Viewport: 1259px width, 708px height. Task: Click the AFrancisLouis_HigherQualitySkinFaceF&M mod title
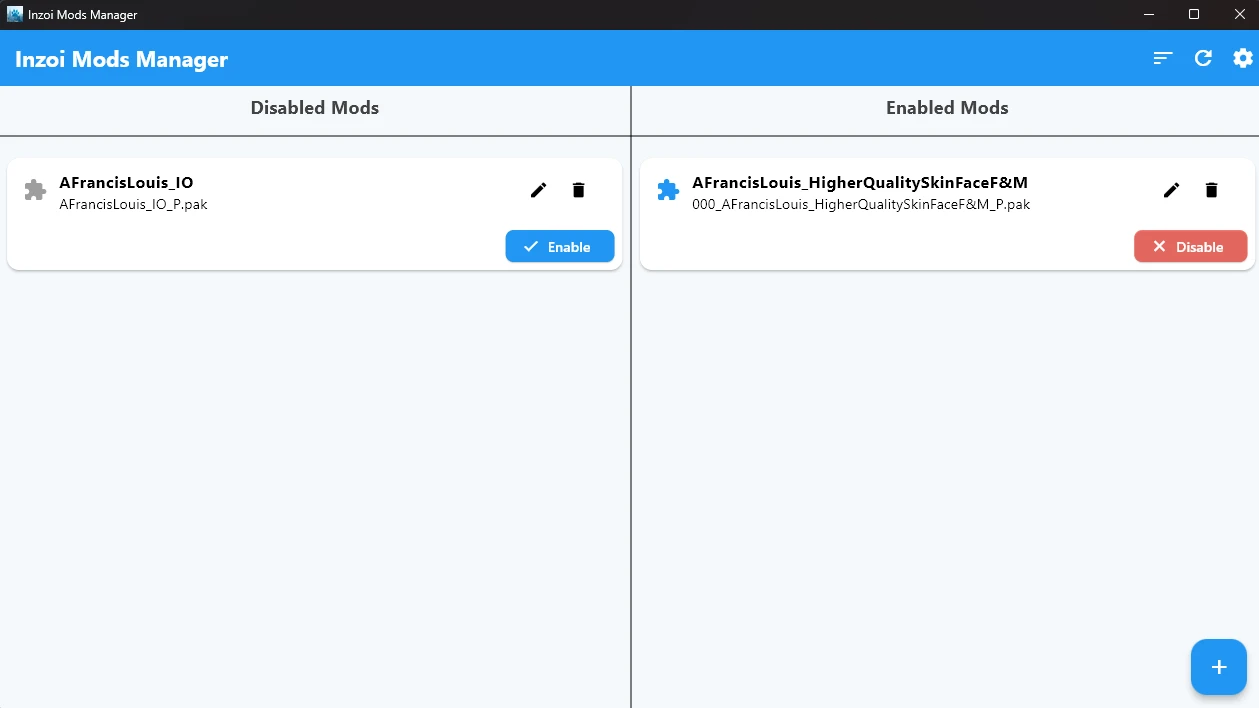point(859,183)
